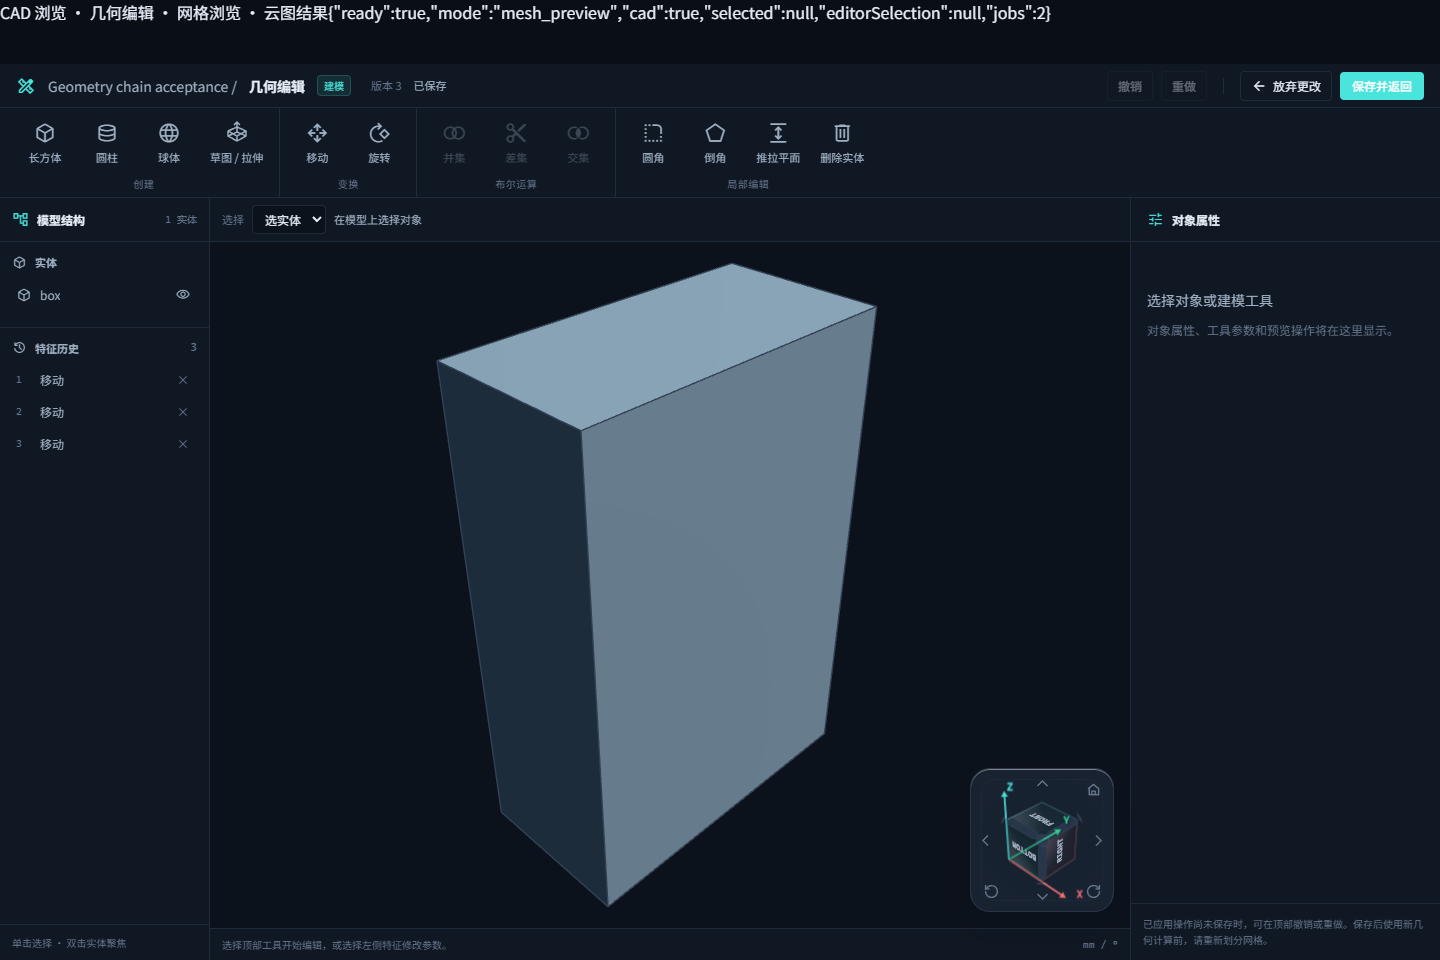Reset view with the home icon
This screenshot has width=1440, height=960.
[1094, 790]
